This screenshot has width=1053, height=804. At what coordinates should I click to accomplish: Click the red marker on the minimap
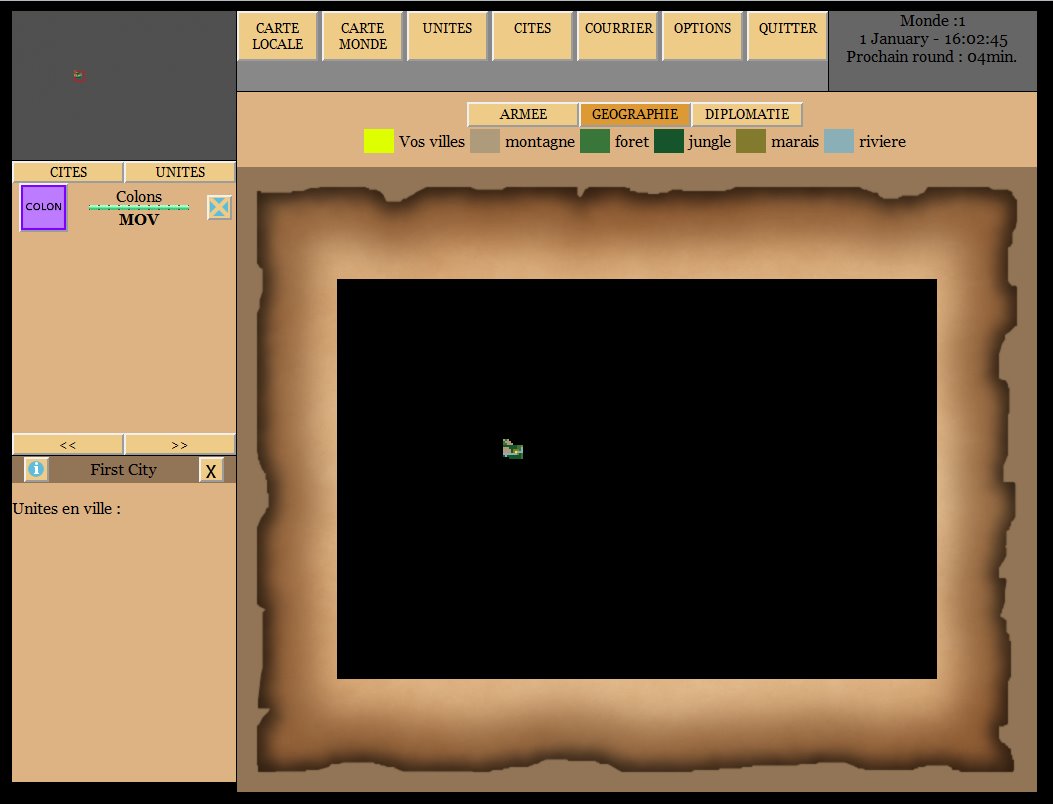tap(79, 75)
